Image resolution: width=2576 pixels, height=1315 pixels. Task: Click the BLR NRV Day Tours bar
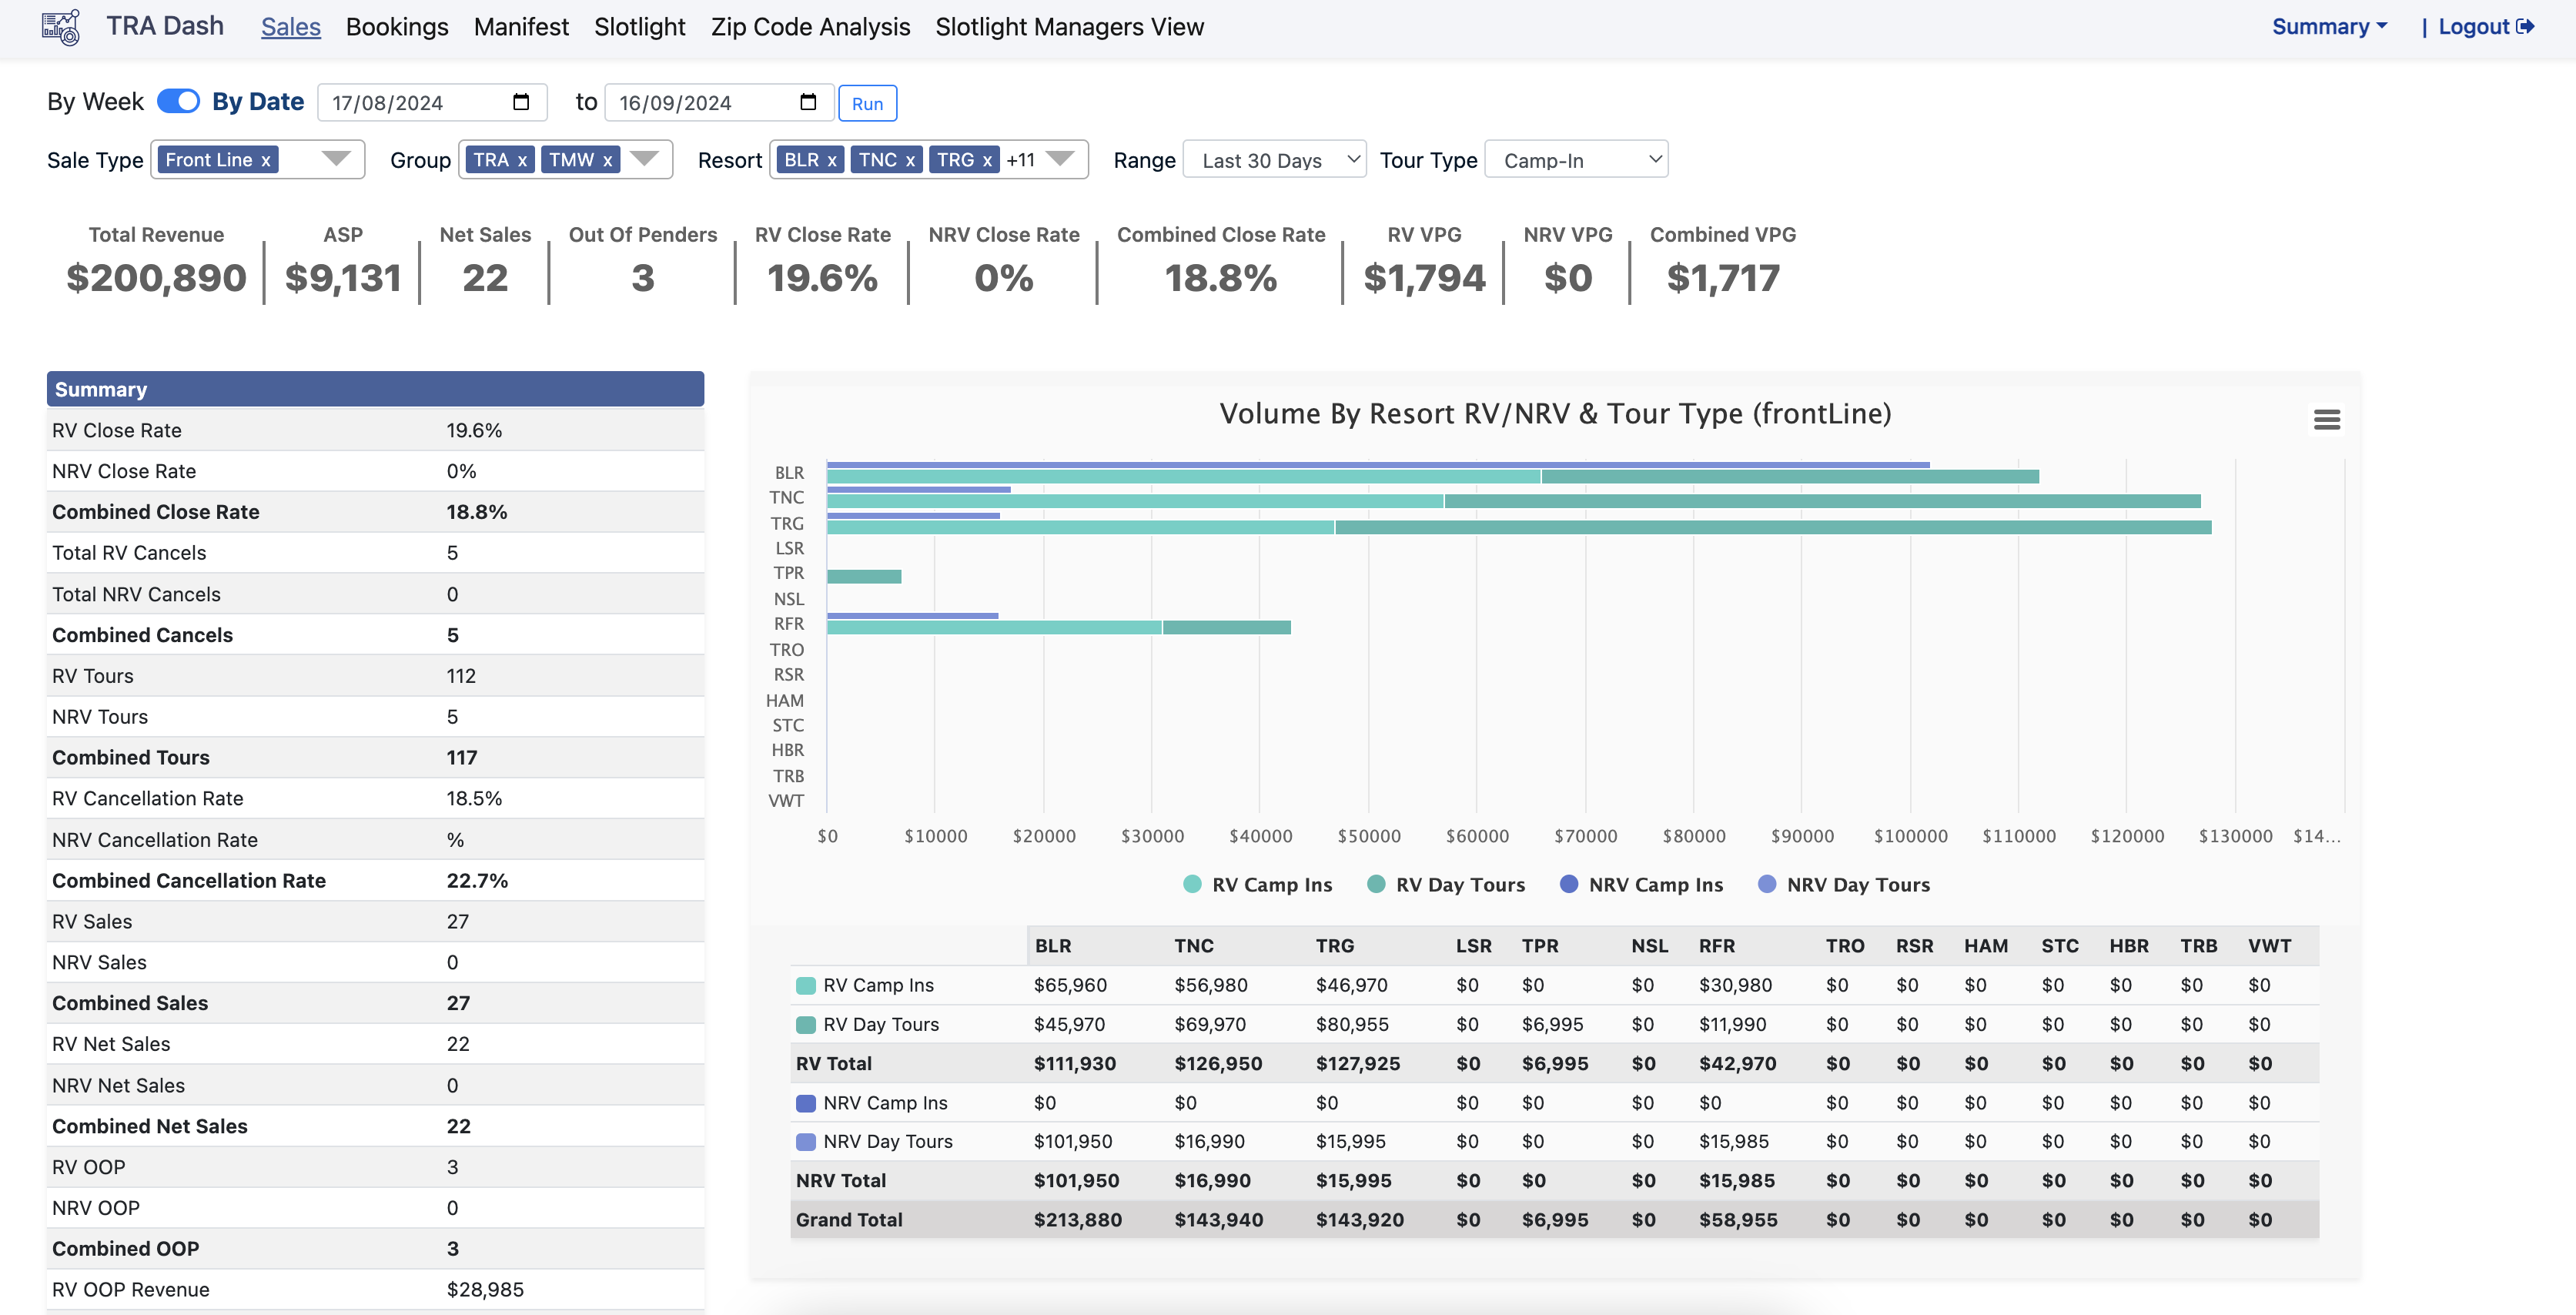click(x=1378, y=465)
